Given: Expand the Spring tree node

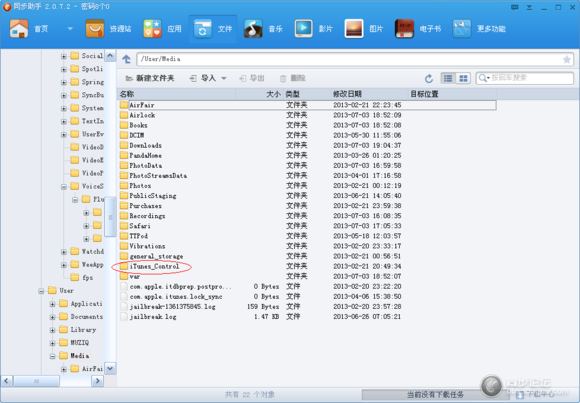Looking at the screenshot, I should (x=64, y=83).
